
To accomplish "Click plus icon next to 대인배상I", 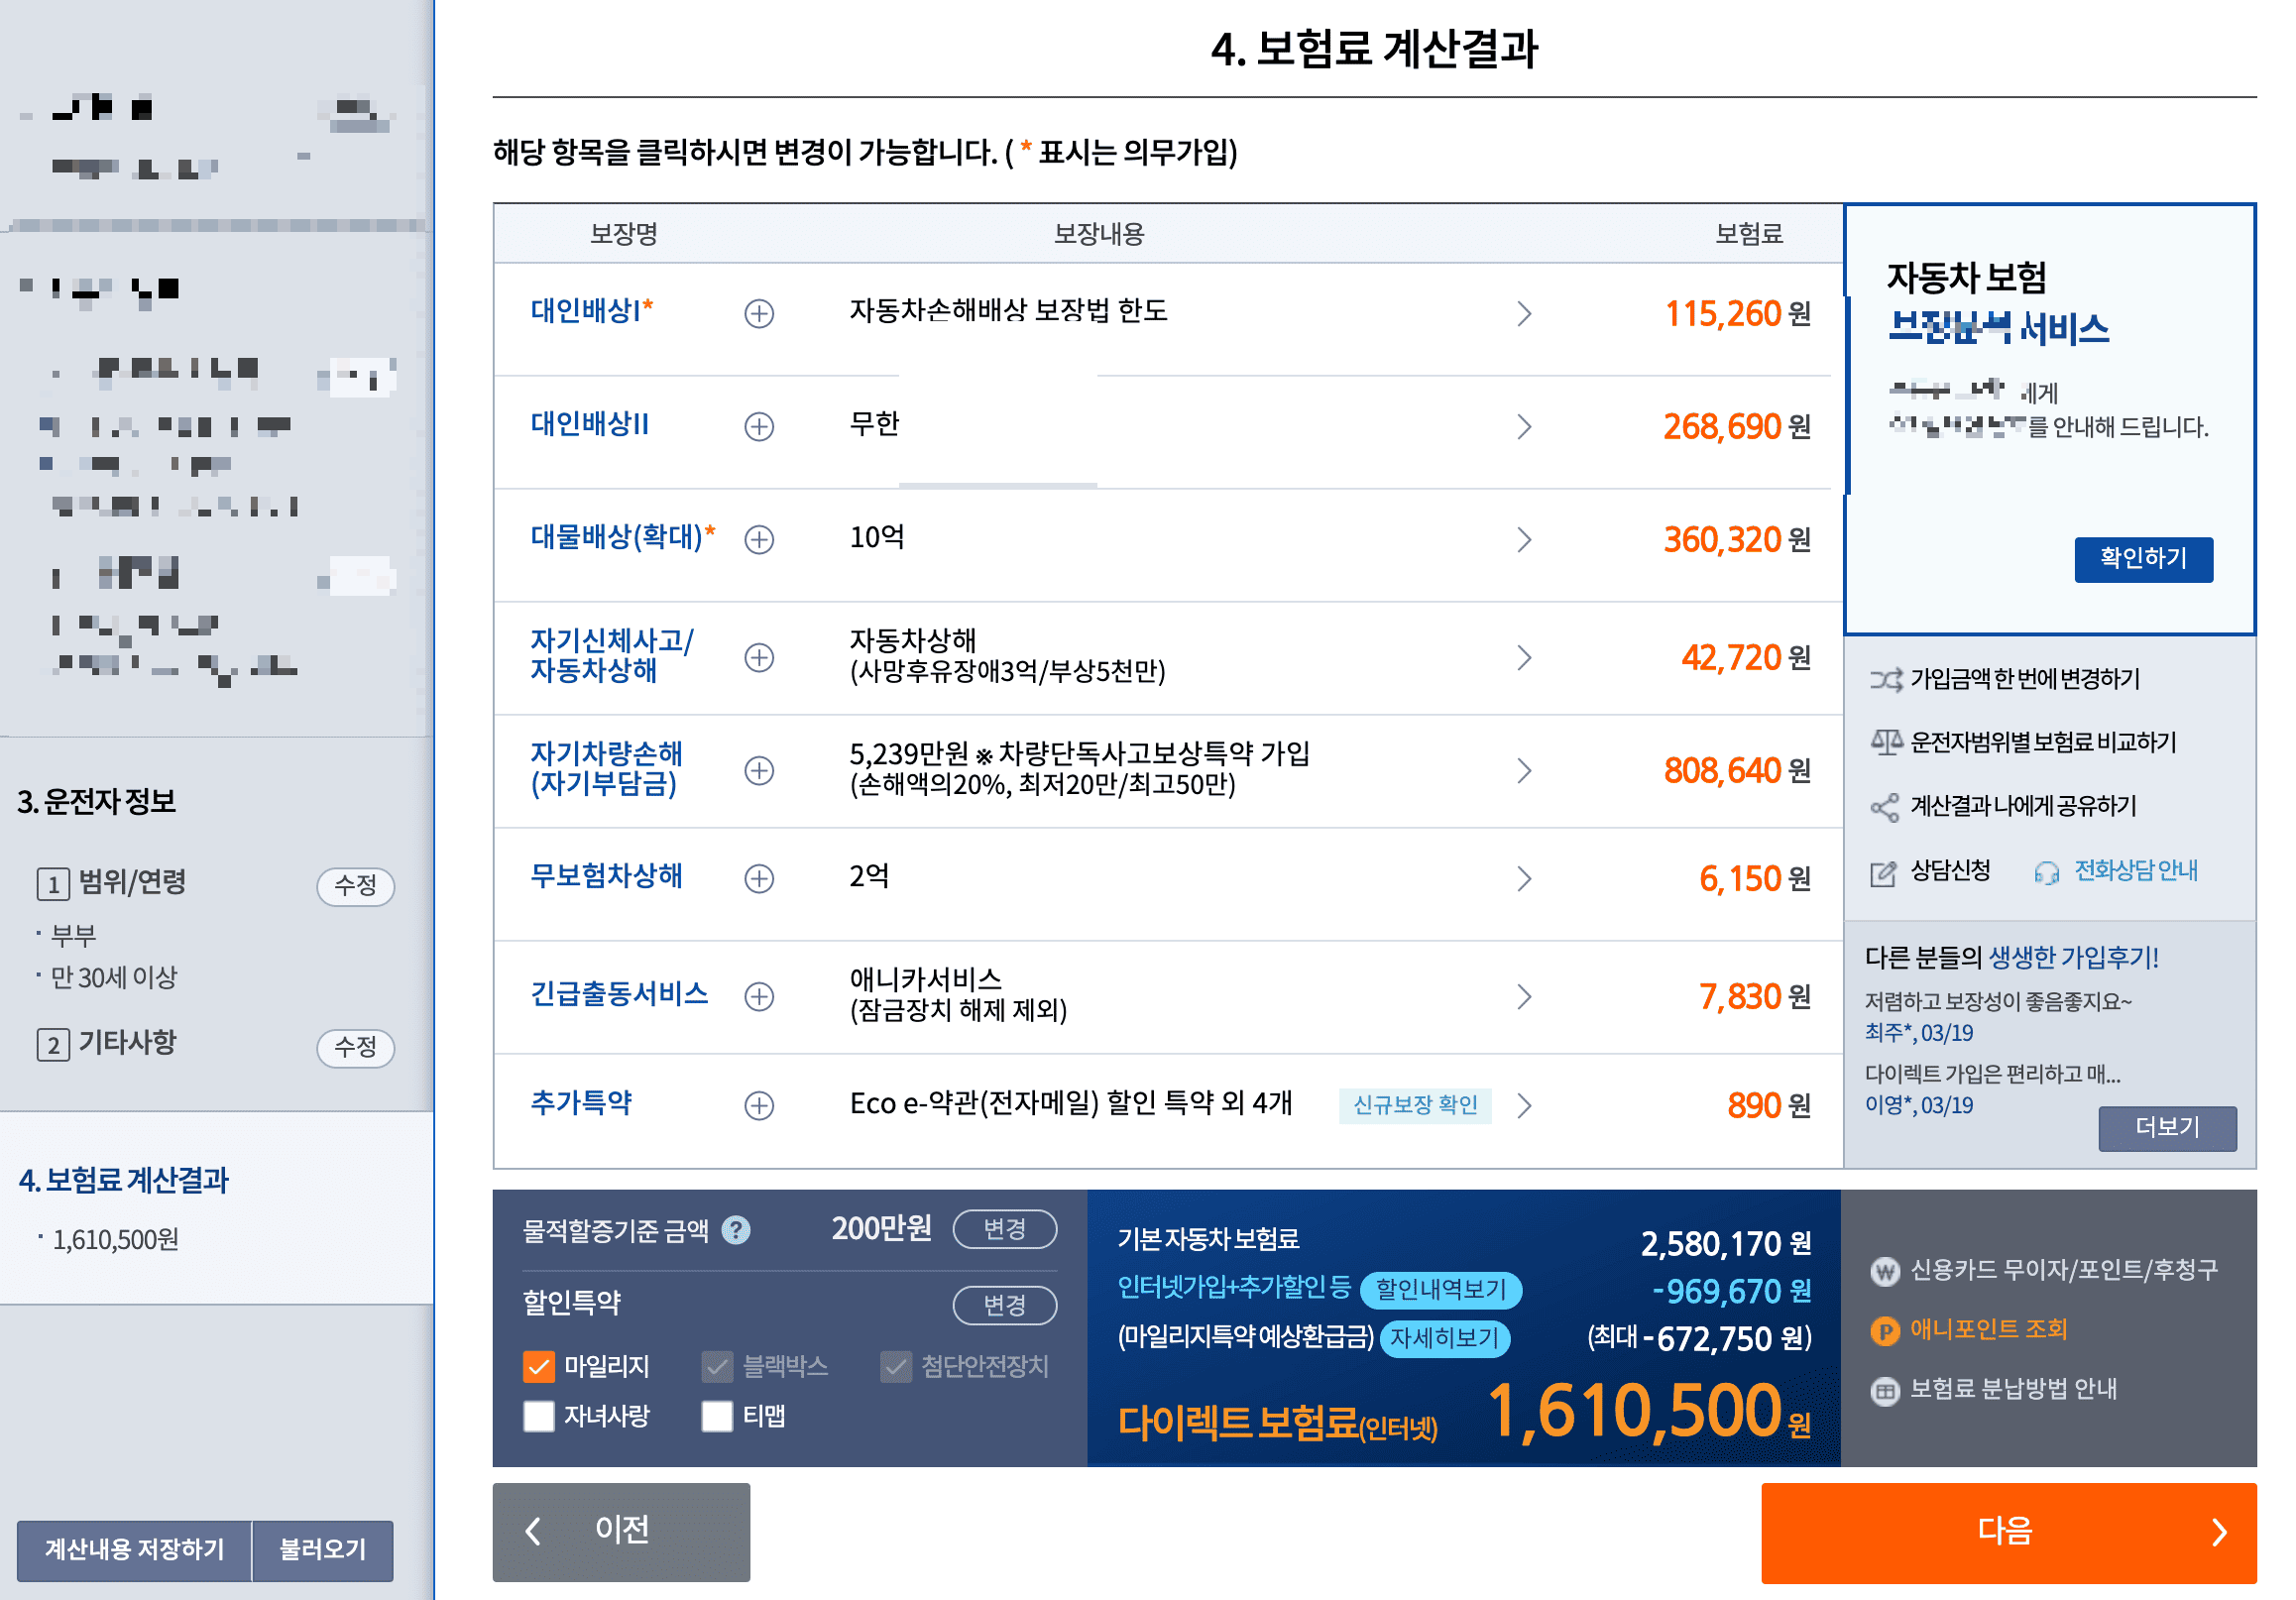I will pyautogui.click(x=759, y=314).
